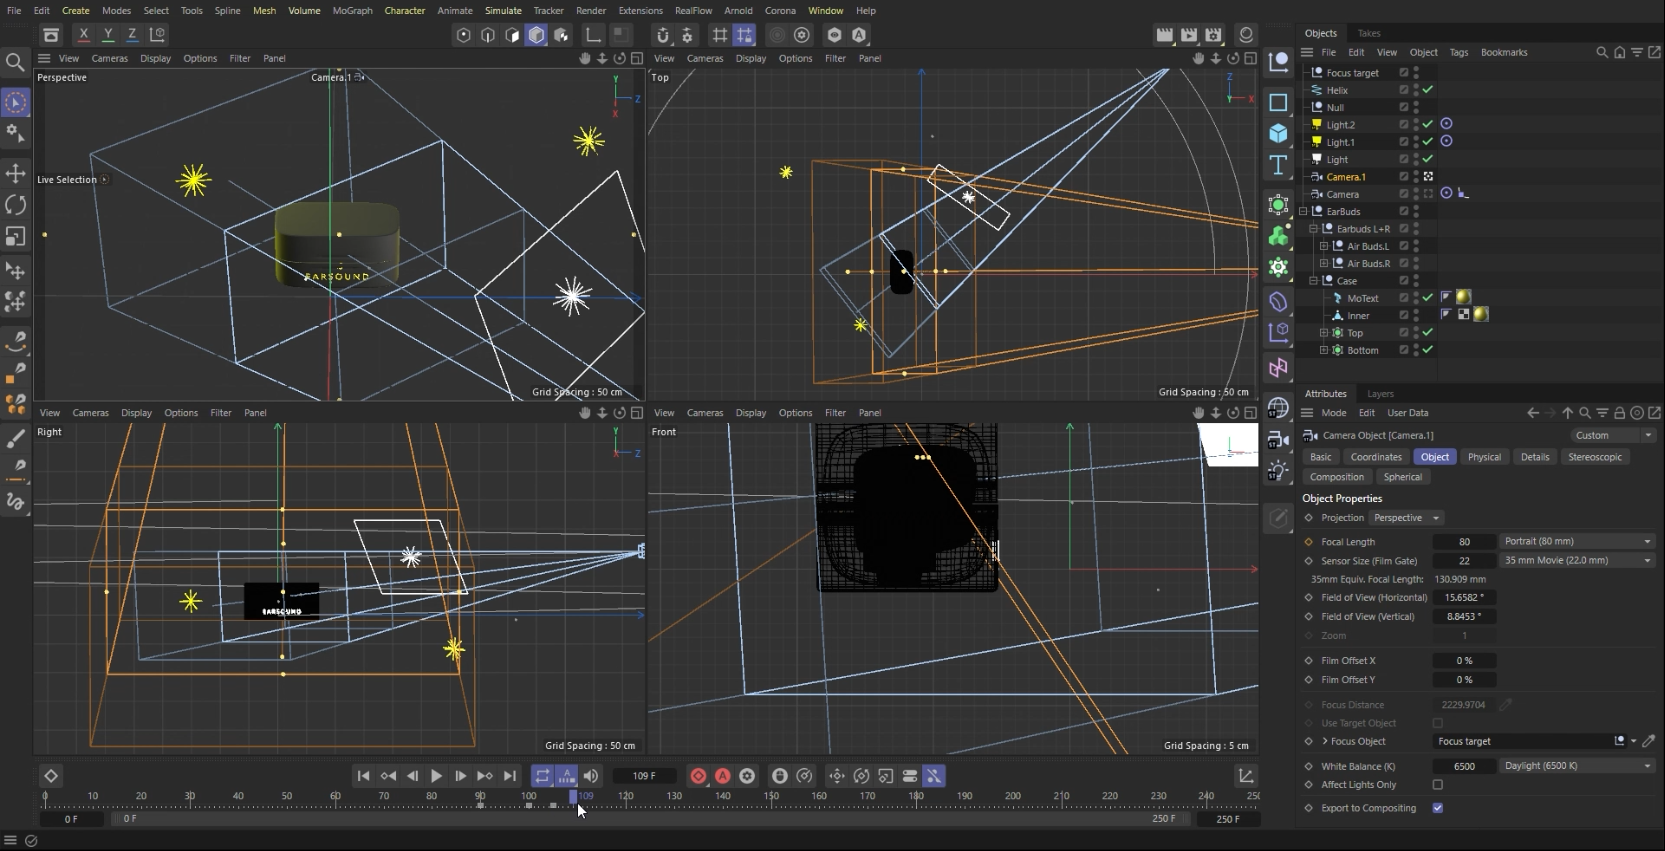Image resolution: width=1665 pixels, height=851 pixels.
Task: Activate the Scale tool
Action: [15, 236]
